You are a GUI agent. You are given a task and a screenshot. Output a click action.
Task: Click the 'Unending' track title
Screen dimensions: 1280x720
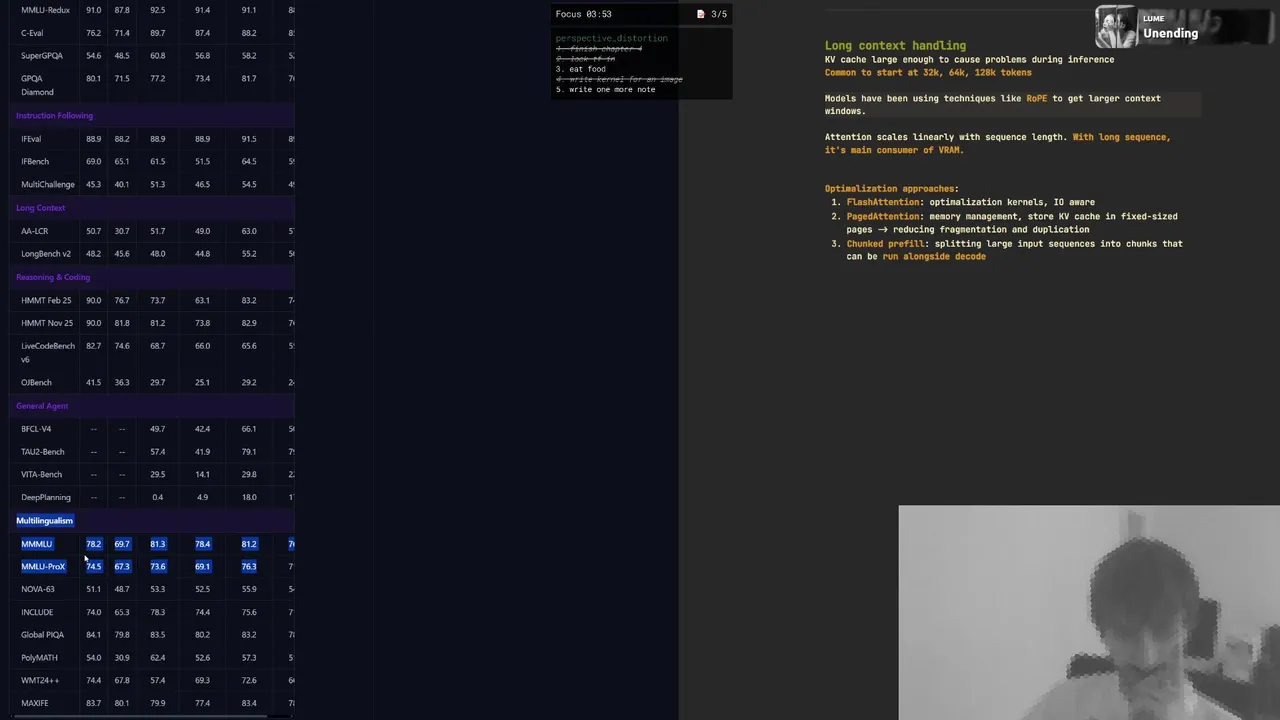[1170, 33]
